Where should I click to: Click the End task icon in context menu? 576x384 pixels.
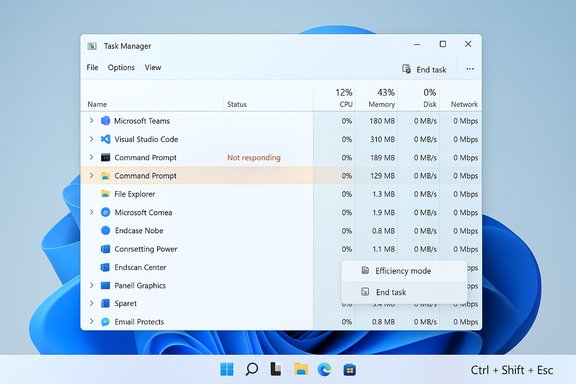(365, 292)
